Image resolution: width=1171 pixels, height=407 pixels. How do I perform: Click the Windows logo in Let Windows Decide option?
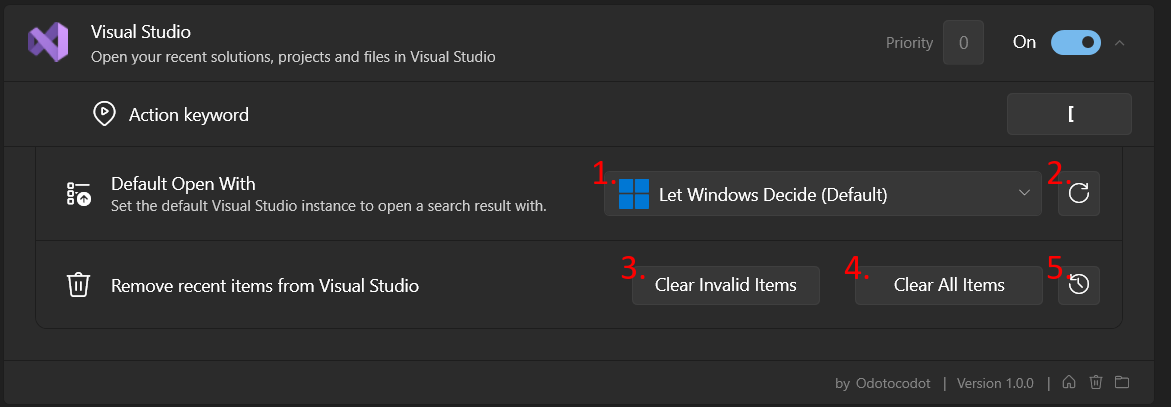coord(634,194)
